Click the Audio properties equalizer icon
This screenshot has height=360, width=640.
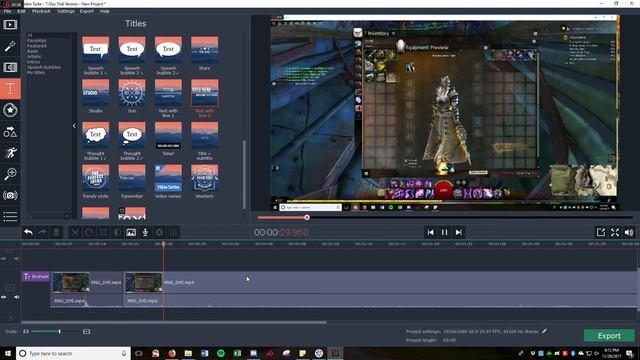click(173, 232)
